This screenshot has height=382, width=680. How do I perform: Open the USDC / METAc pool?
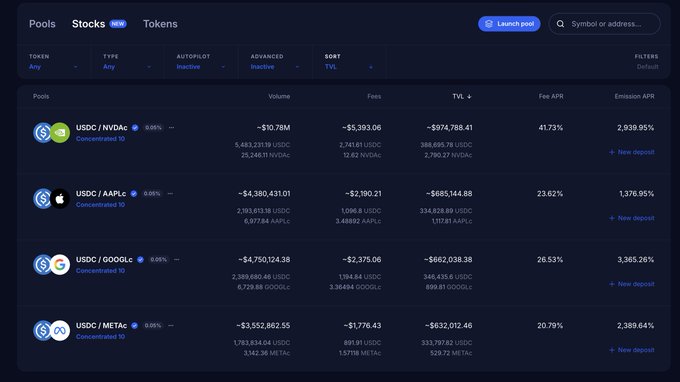pyautogui.click(x=101, y=325)
